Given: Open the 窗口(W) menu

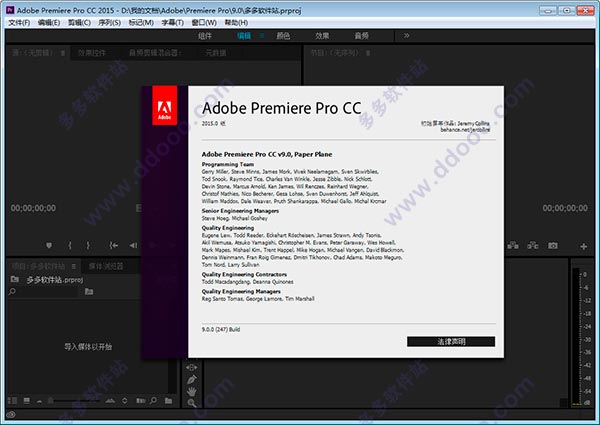Looking at the screenshot, I should pyautogui.click(x=204, y=23).
